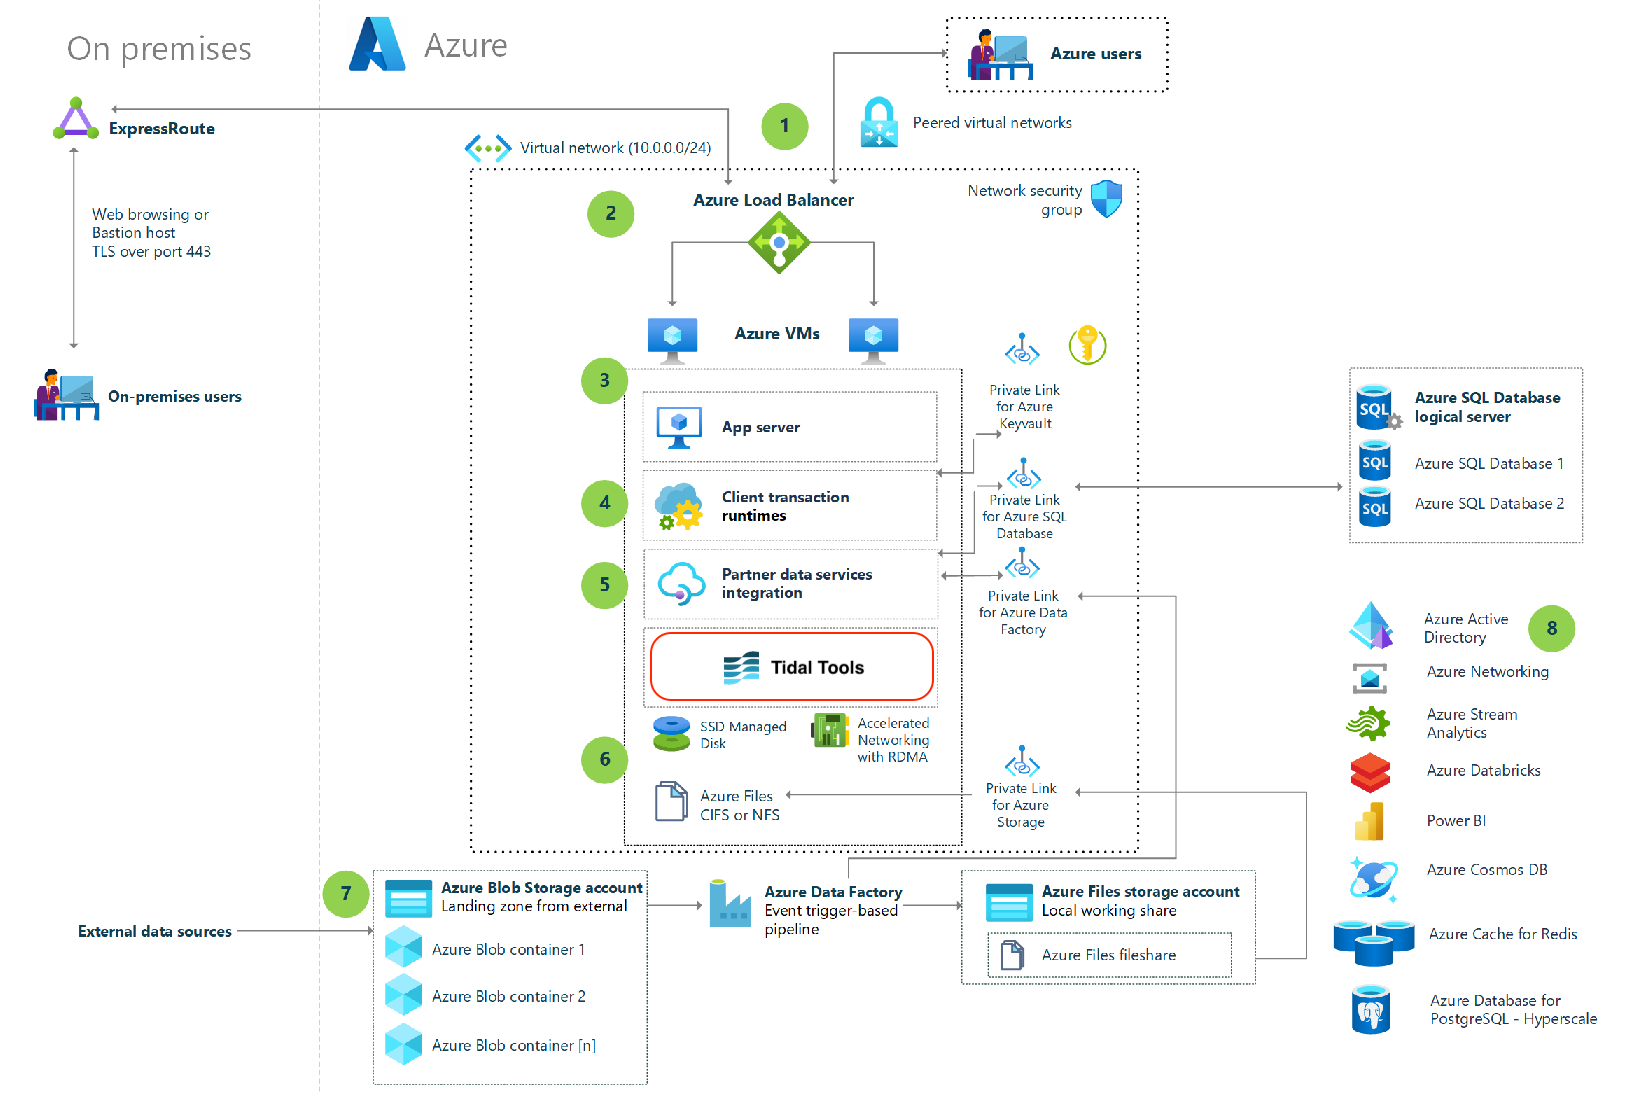This screenshot has height=1114, width=1646.
Task: Select the Private Link for Azure Data Factory icon
Action: click(1022, 564)
